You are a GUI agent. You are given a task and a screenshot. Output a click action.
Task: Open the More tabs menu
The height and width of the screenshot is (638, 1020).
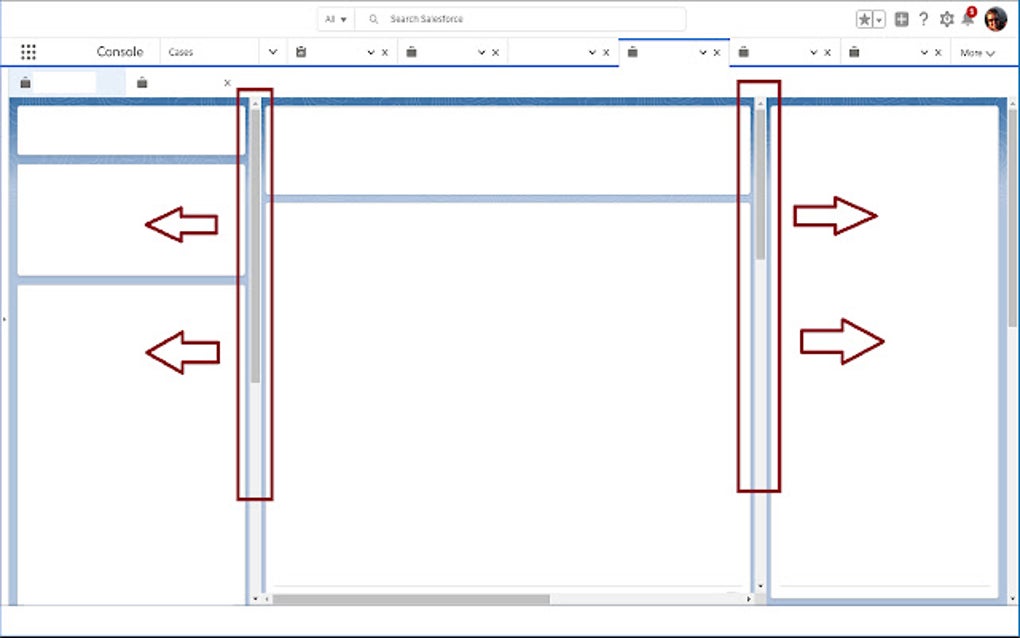pyautogui.click(x=977, y=53)
